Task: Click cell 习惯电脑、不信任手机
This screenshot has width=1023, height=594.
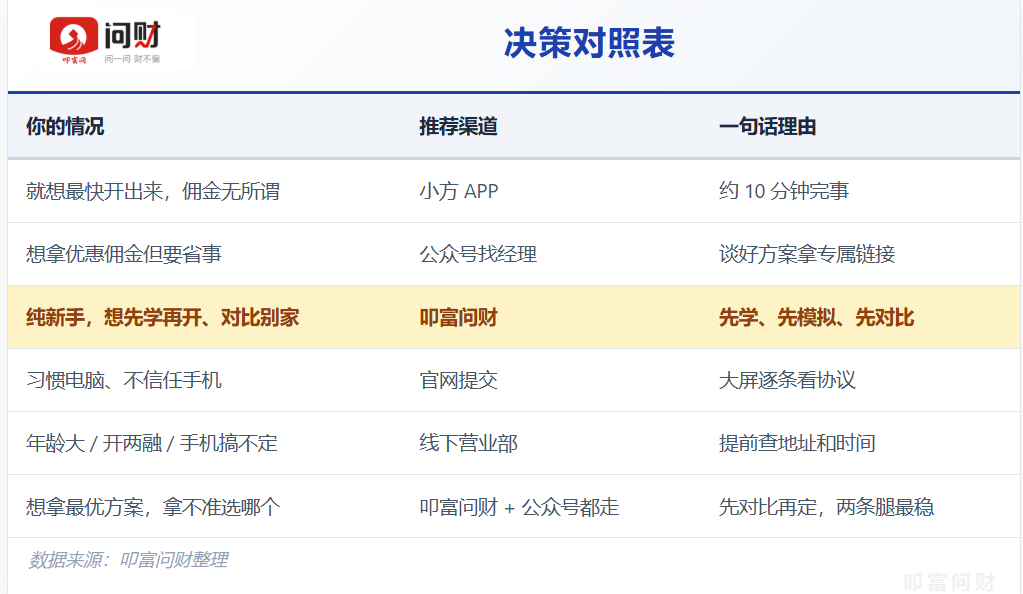Action: (124, 380)
